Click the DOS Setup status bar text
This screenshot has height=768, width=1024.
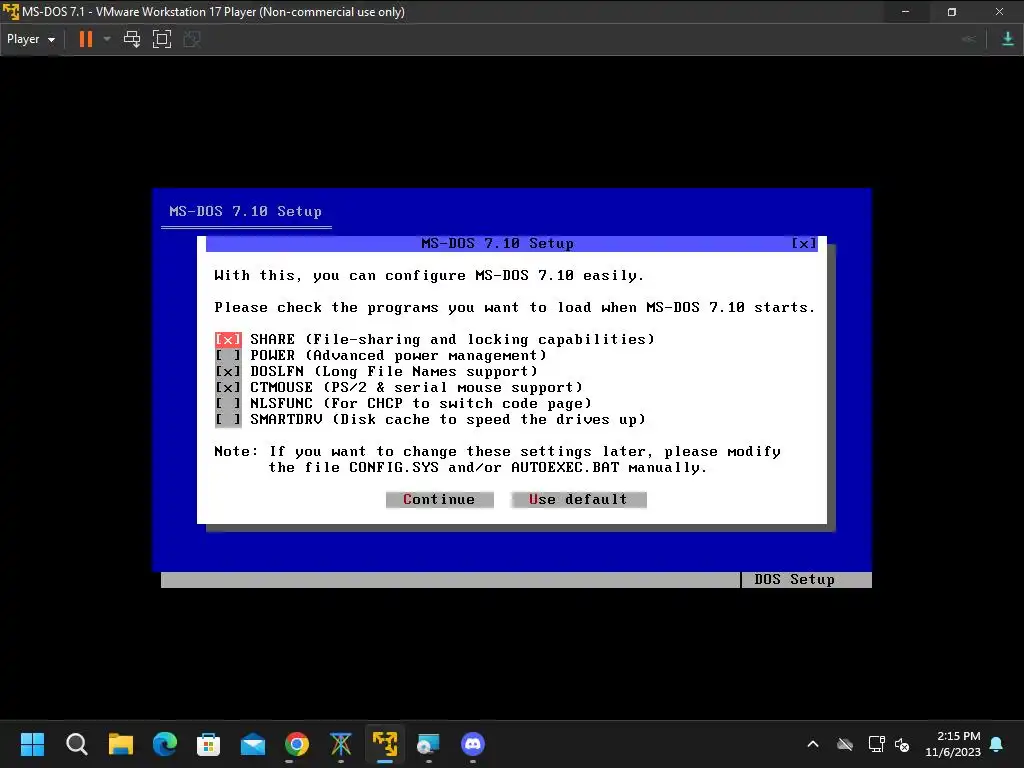pos(794,579)
